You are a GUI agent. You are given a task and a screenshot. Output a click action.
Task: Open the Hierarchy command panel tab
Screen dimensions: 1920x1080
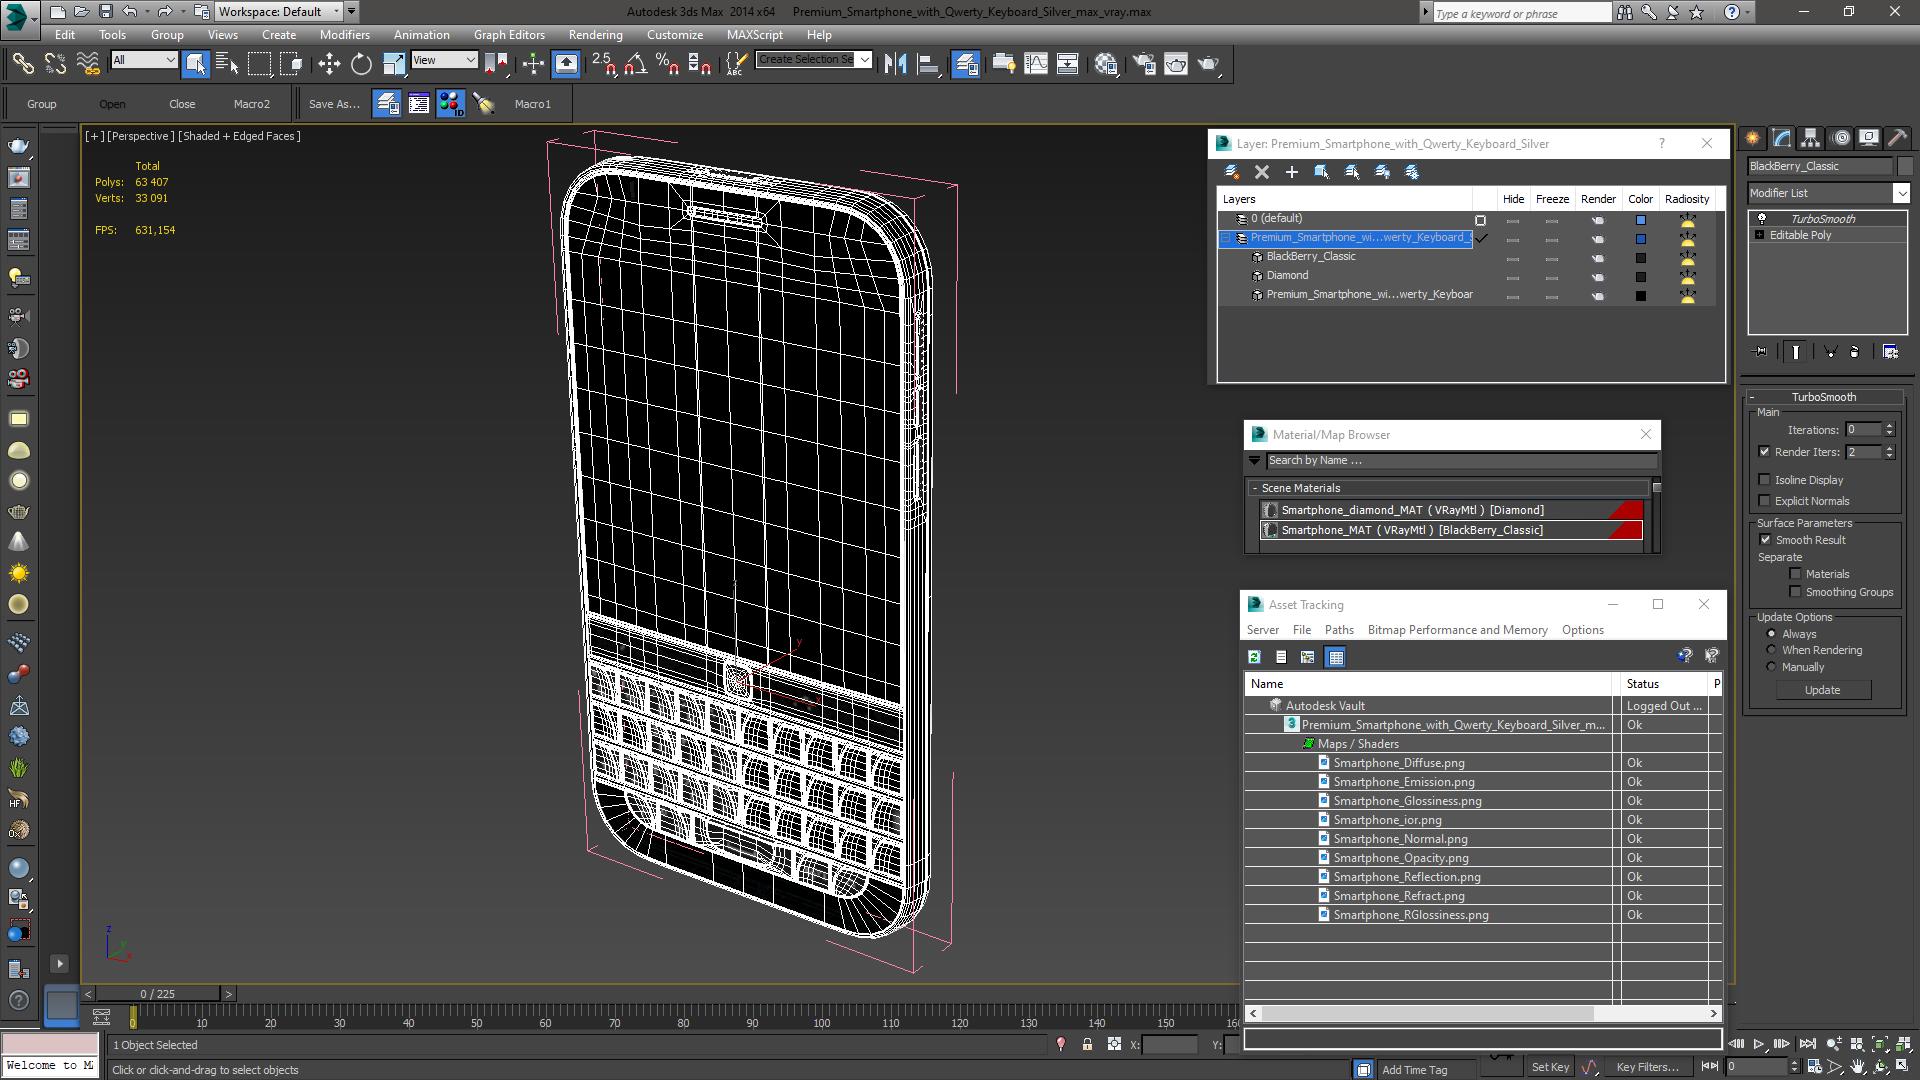pyautogui.click(x=1810, y=138)
